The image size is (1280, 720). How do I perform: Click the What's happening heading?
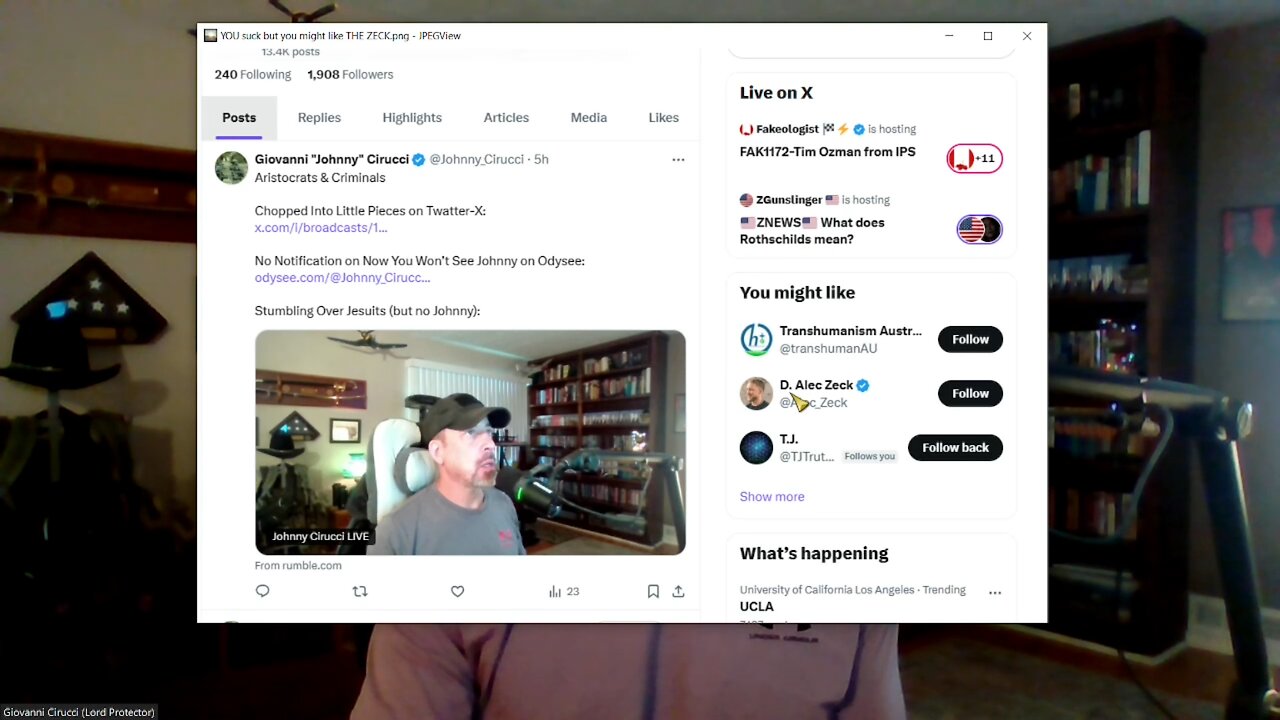814,554
